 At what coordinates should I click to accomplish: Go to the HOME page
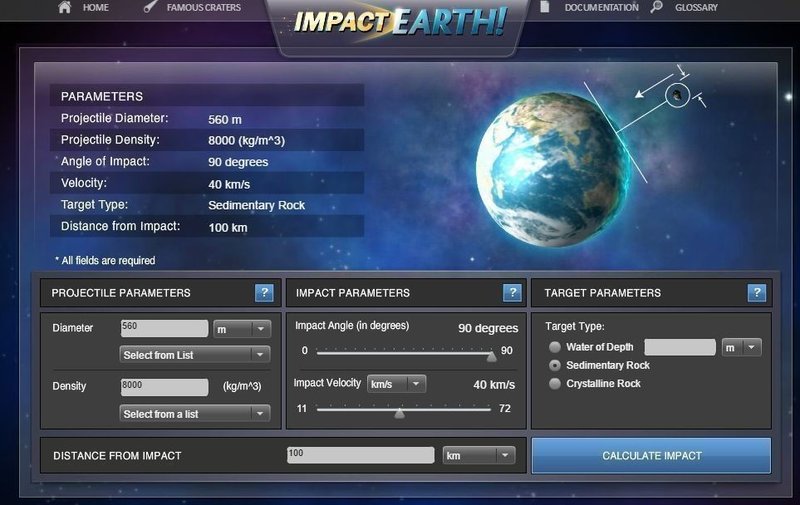coord(95,8)
